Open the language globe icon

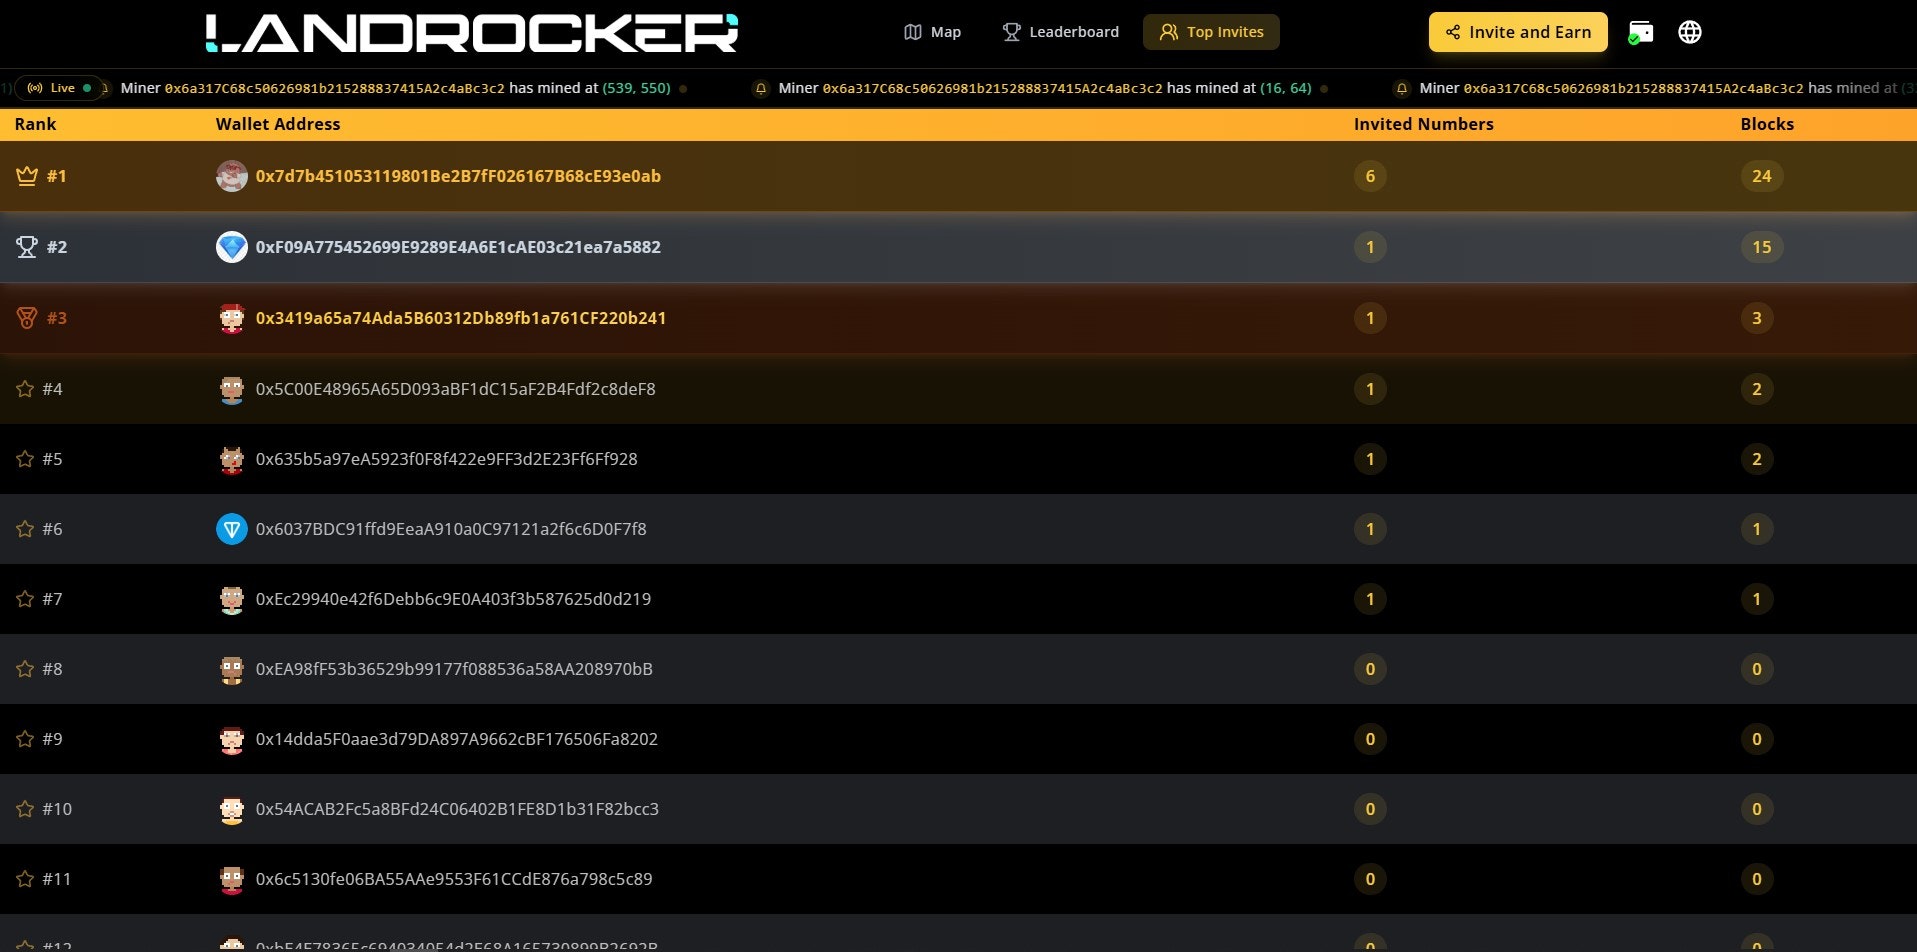(x=1689, y=31)
